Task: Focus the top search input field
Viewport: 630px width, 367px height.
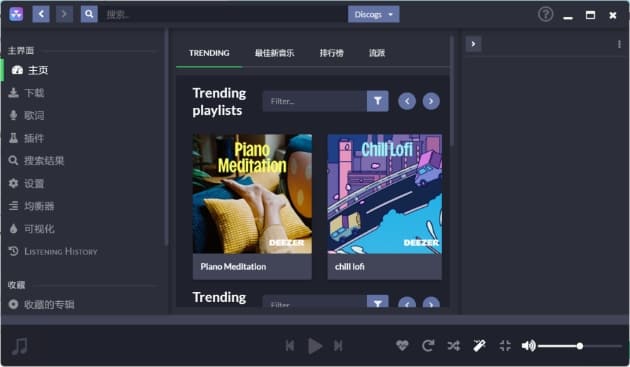Action: 223,14
